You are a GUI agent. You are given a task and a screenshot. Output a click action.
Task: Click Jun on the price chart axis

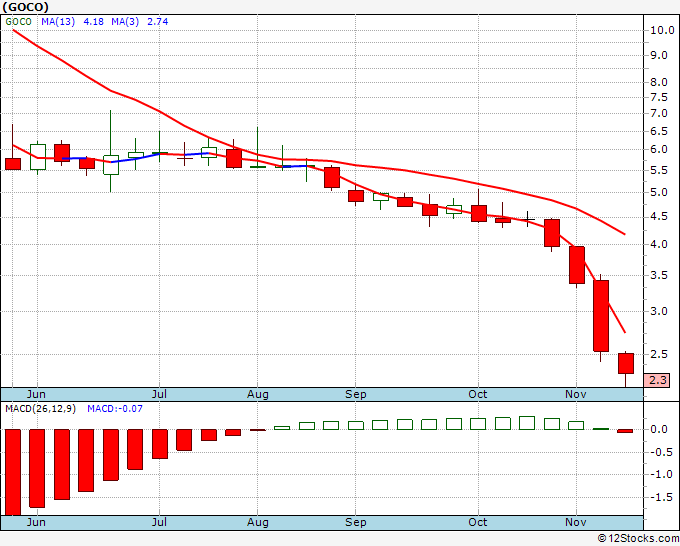click(36, 394)
